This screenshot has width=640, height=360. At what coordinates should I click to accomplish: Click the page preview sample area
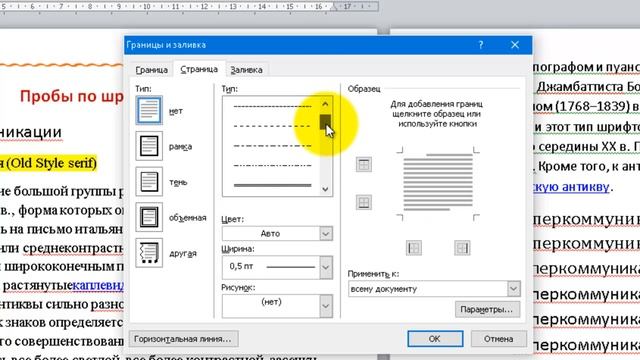pyautogui.click(x=438, y=183)
